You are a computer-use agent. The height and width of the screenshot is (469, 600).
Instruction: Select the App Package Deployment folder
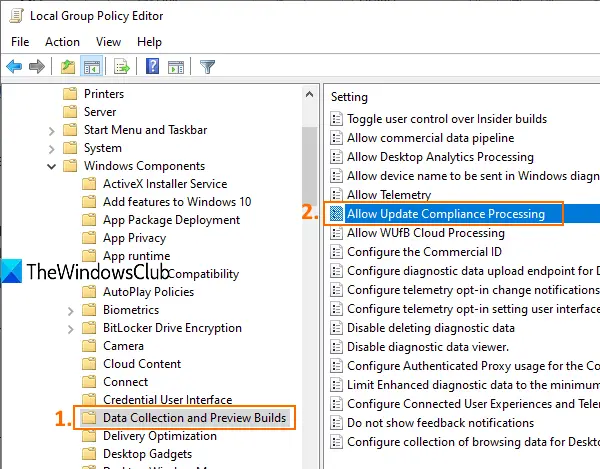(x=171, y=220)
